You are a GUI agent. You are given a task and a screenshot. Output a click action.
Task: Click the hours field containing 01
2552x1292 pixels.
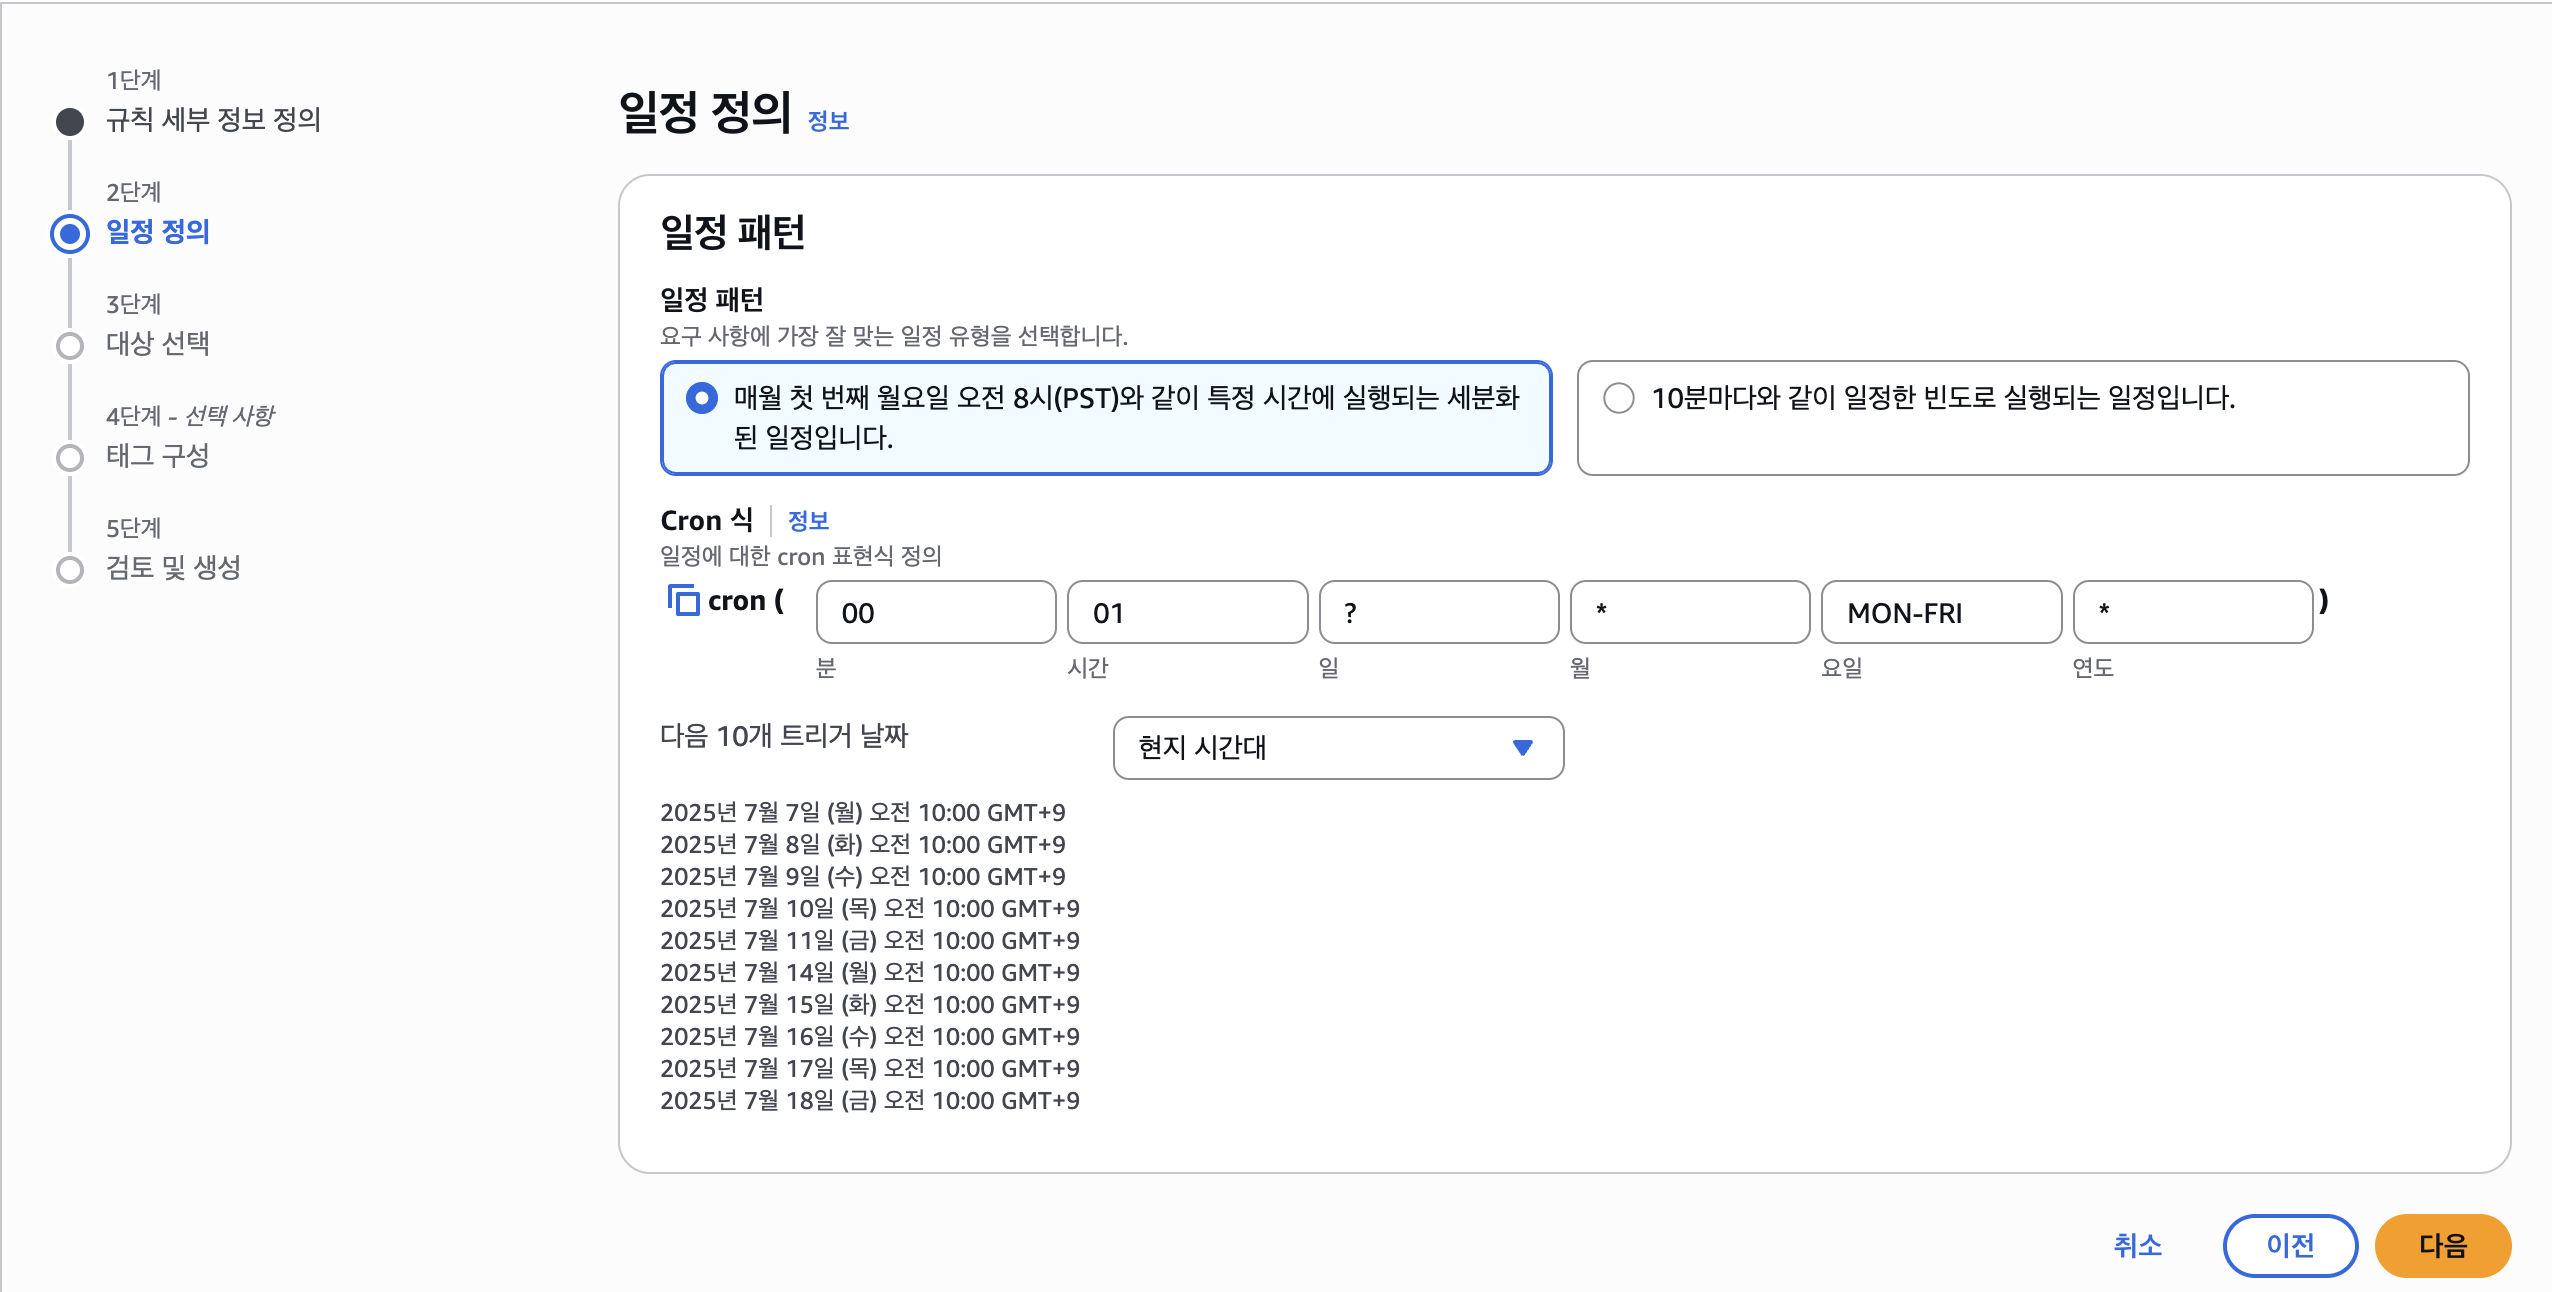(1186, 612)
